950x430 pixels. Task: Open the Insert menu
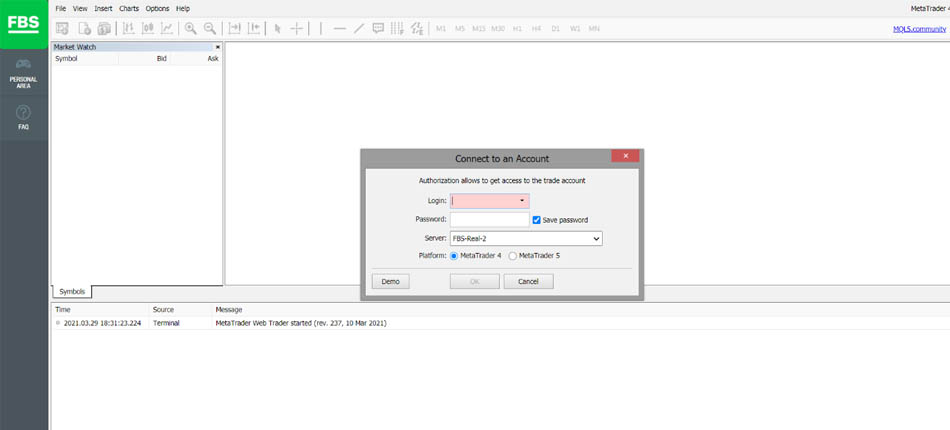point(103,8)
